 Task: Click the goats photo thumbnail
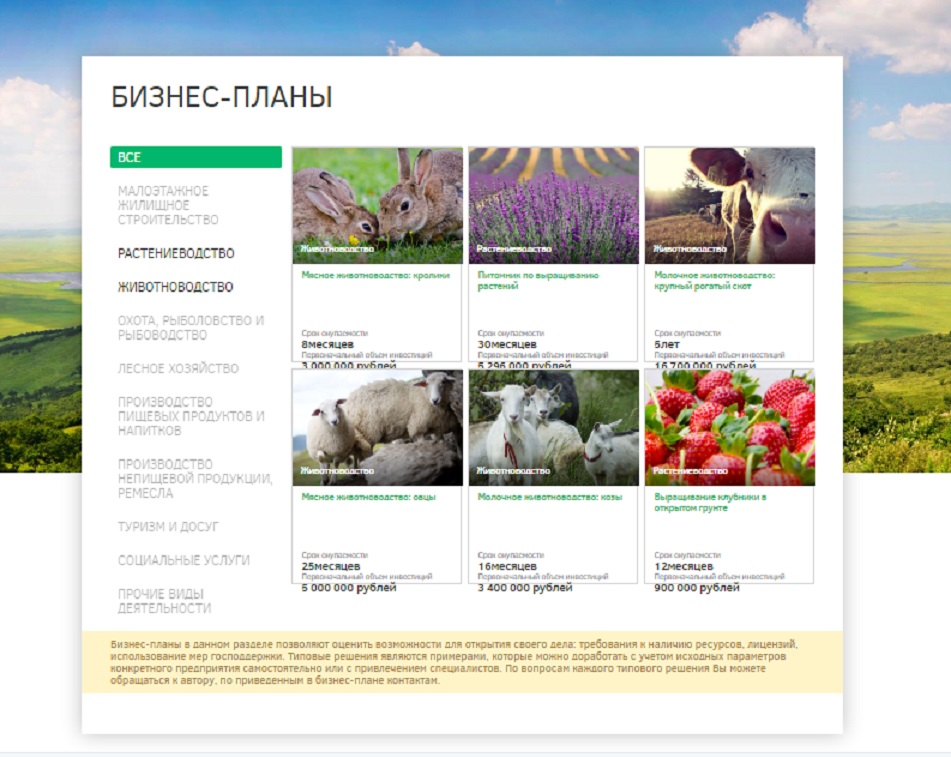[553, 428]
